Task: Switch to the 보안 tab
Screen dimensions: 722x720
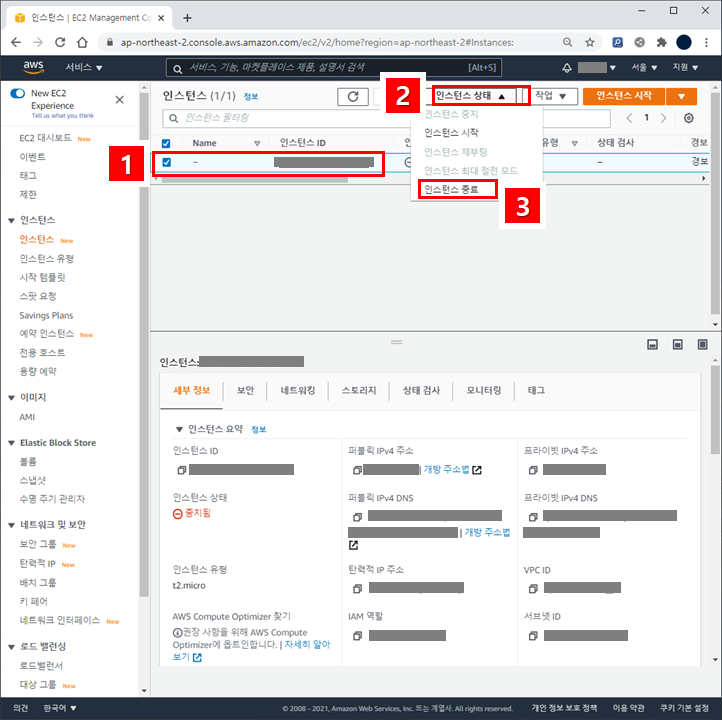Action: coord(245,390)
